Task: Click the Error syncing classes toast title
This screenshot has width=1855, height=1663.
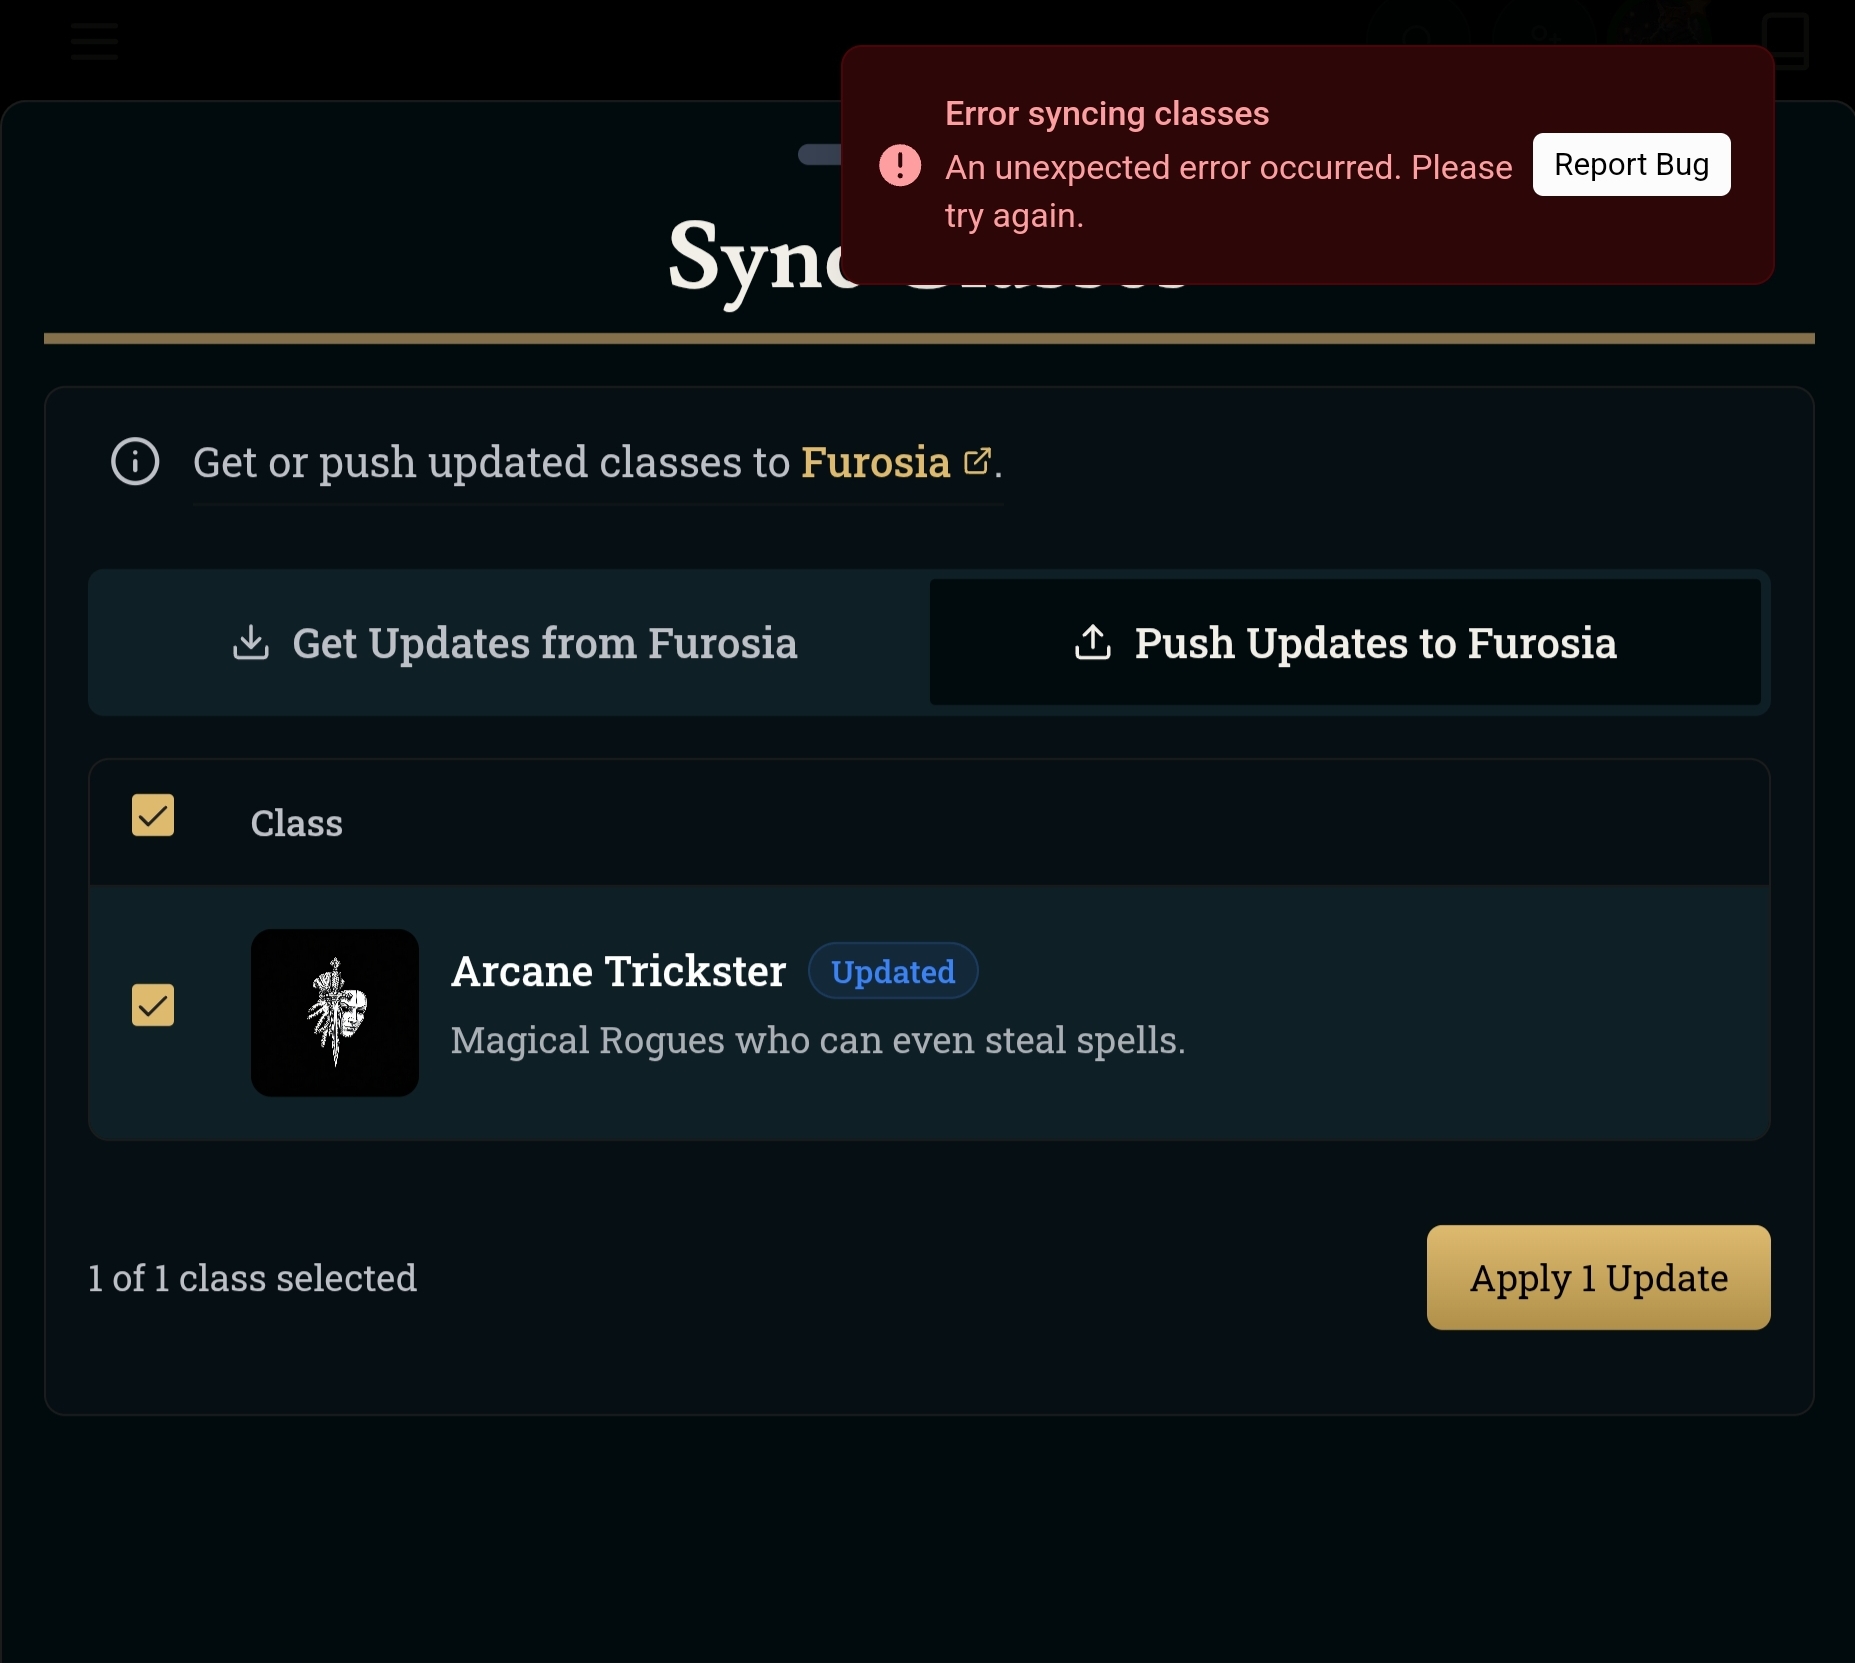Action: (x=1107, y=114)
